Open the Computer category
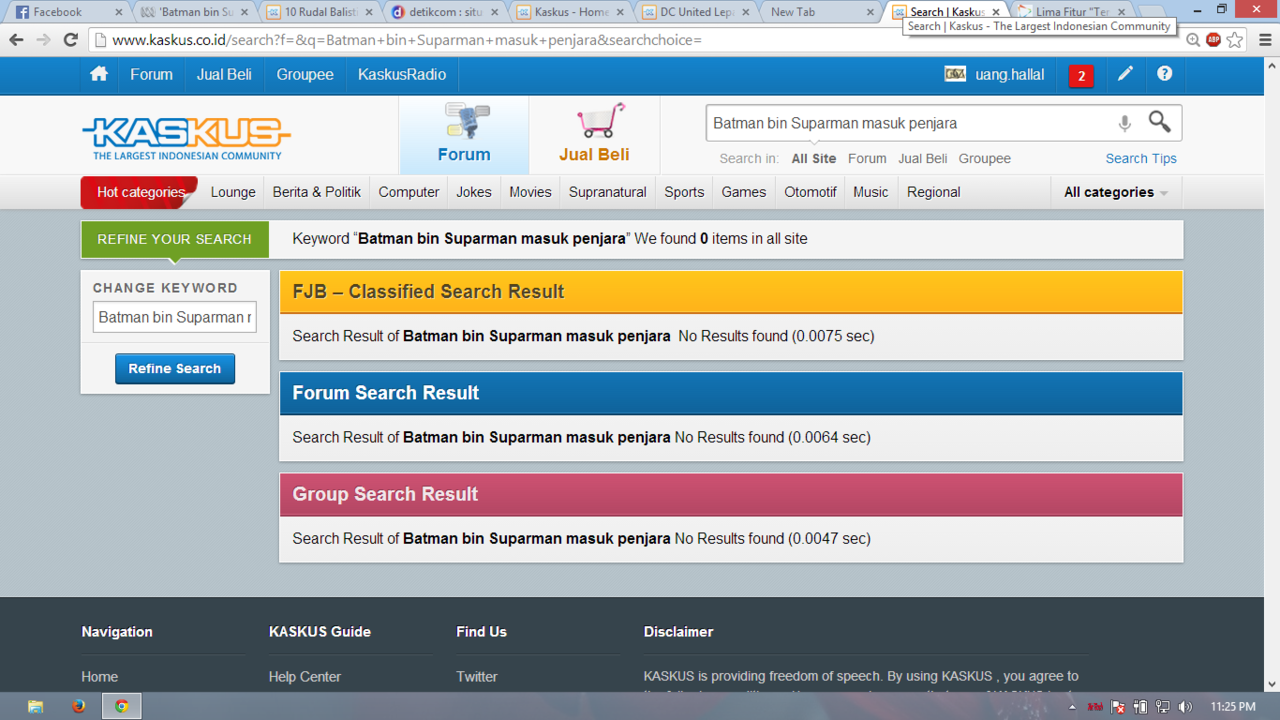The image size is (1280, 720). (x=409, y=192)
